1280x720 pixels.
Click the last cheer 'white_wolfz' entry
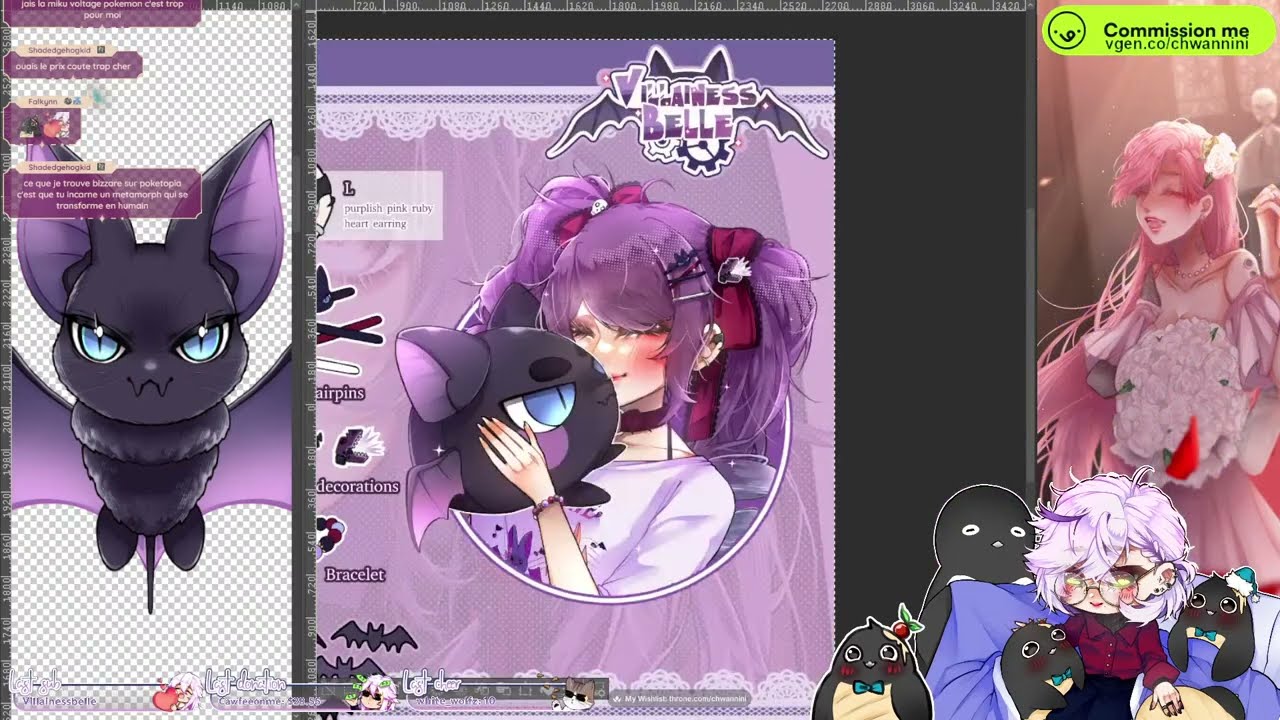[457, 702]
